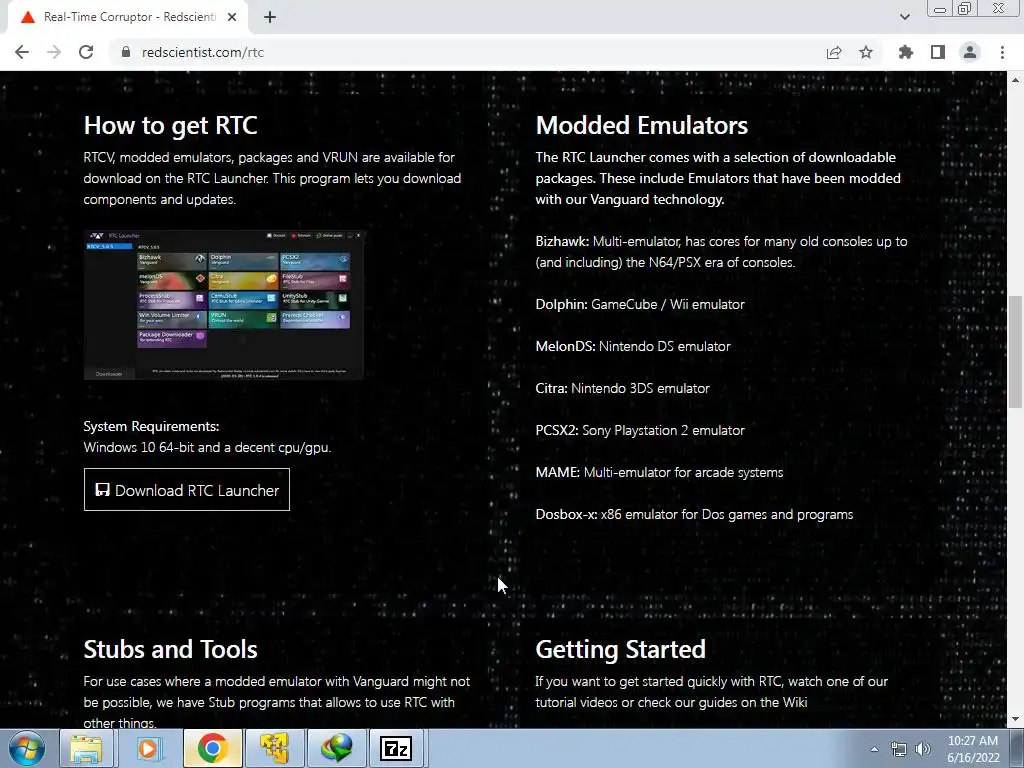
Task: View site security lock info
Action: (x=126, y=52)
